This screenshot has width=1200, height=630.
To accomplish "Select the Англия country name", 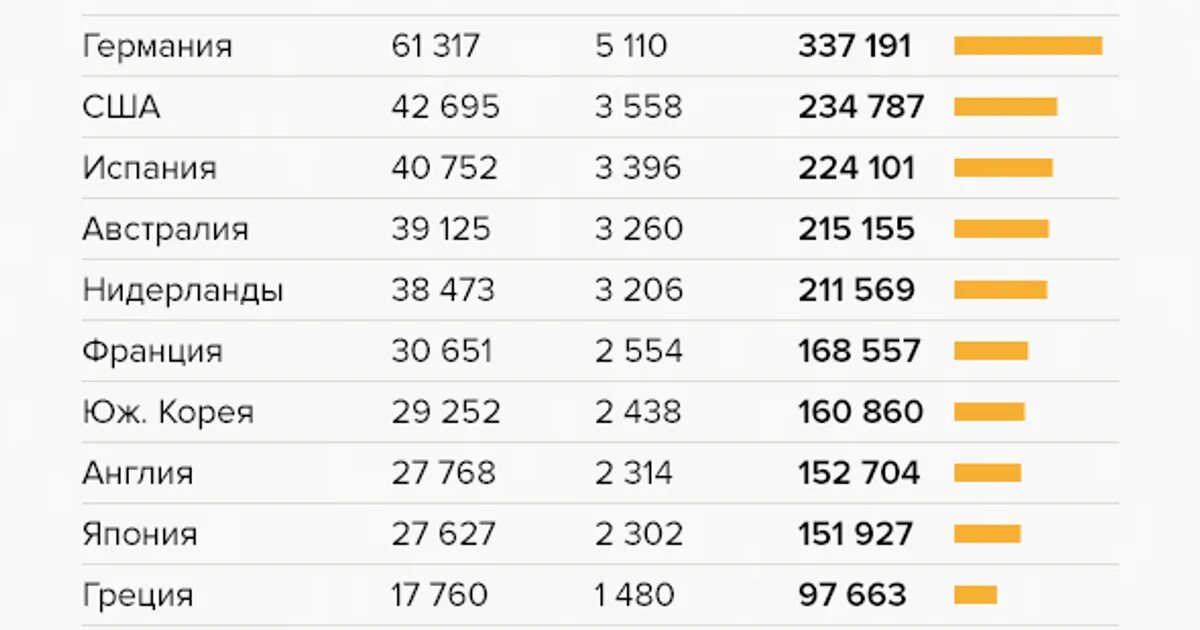I will [138, 473].
